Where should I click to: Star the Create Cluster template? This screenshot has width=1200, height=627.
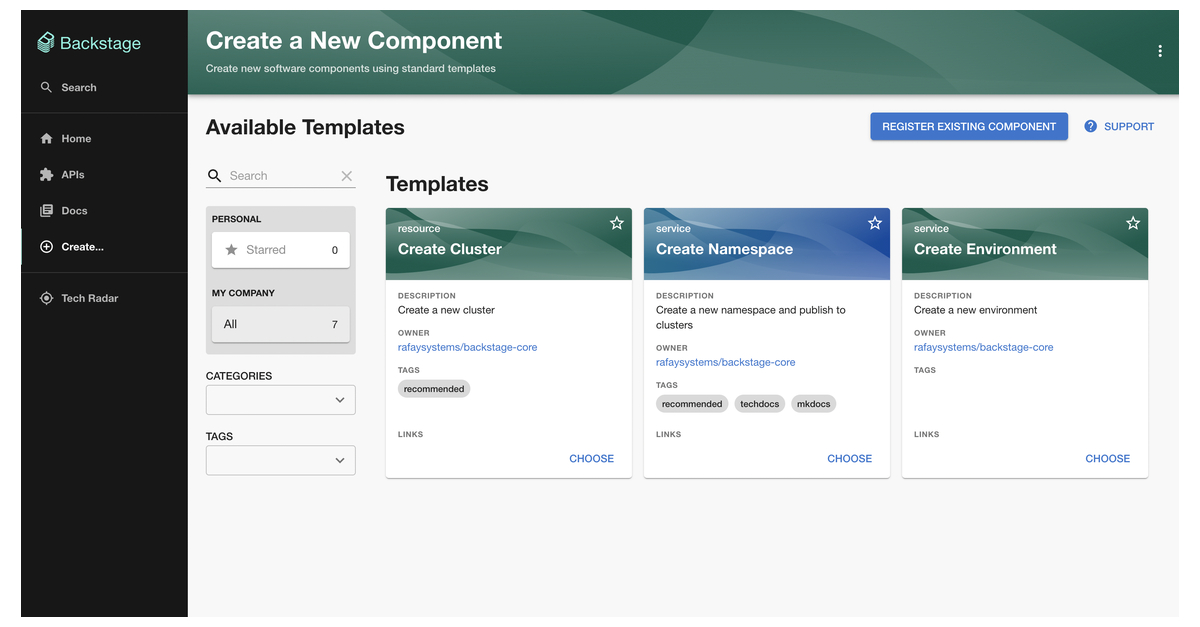click(x=617, y=223)
